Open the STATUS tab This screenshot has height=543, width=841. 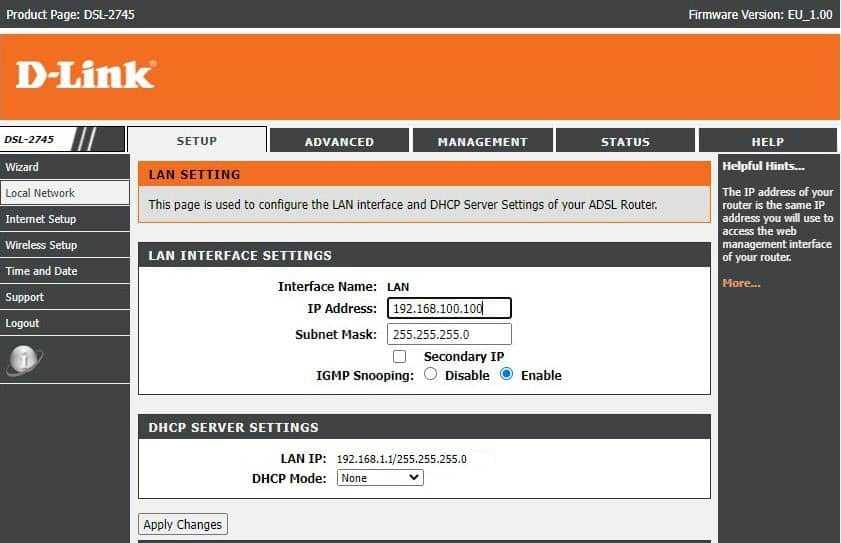pyautogui.click(x=625, y=141)
